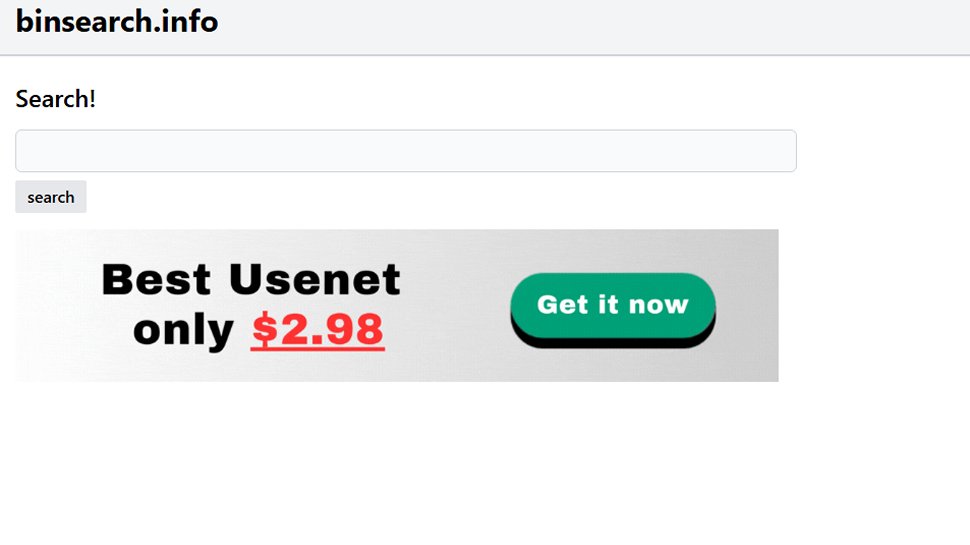
Task: Click the word only in the banner
Action: coord(183,329)
